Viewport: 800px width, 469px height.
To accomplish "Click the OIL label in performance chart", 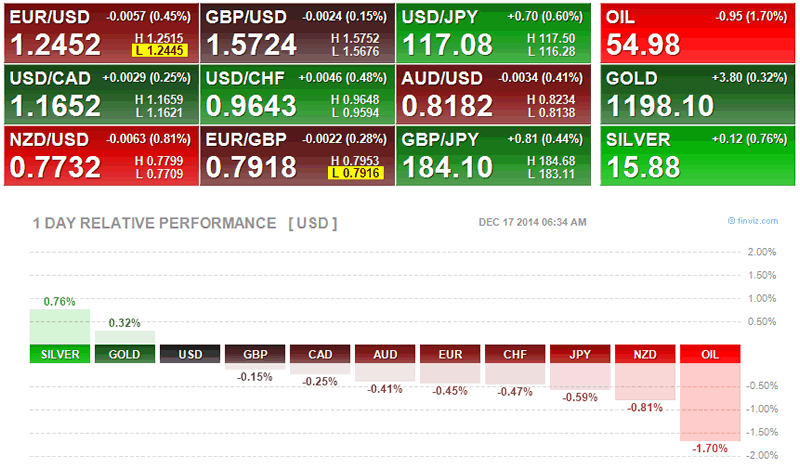I will (710, 354).
